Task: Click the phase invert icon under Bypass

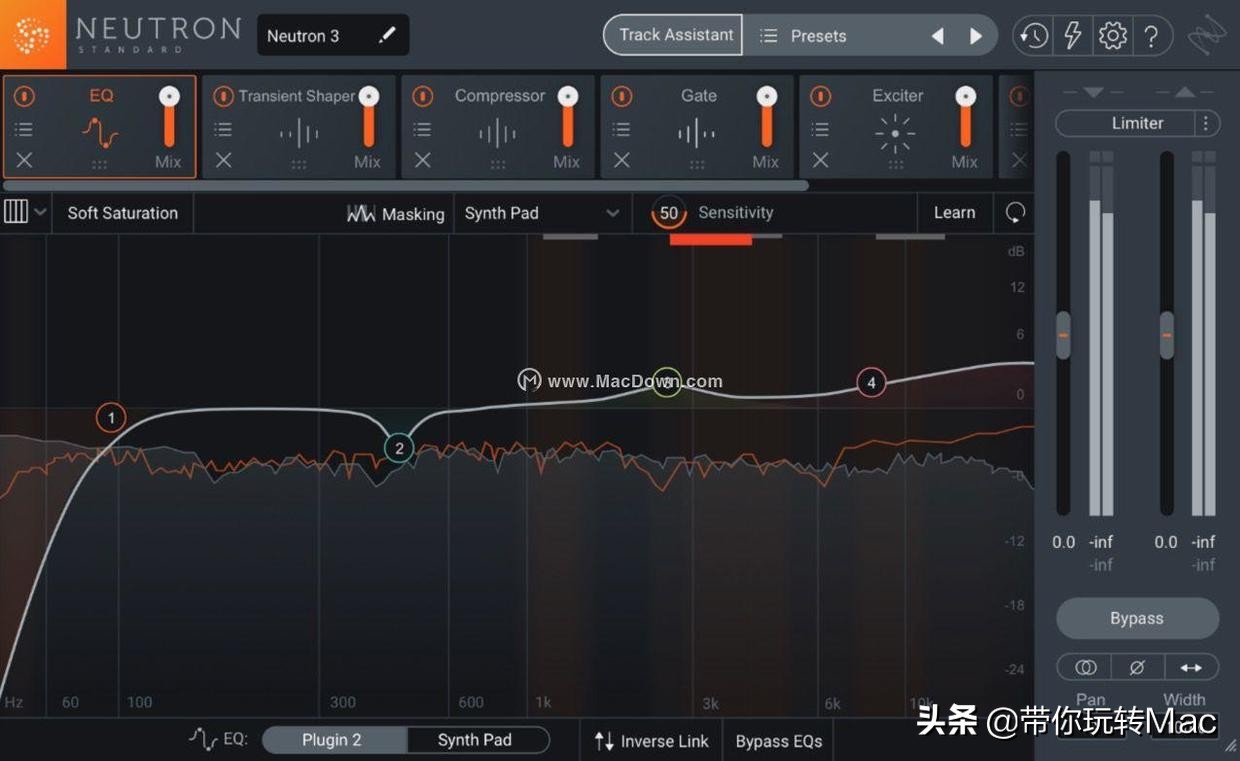Action: point(1137,666)
